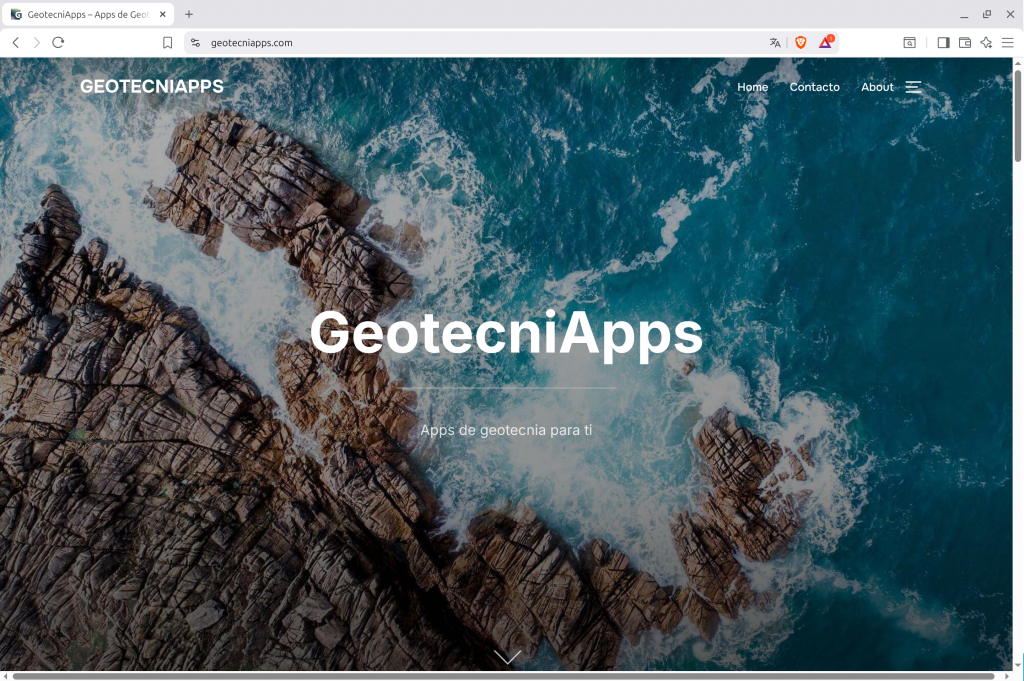Open the Brave Shields lion icon
Viewport: 1024px width, 681px height.
point(801,43)
